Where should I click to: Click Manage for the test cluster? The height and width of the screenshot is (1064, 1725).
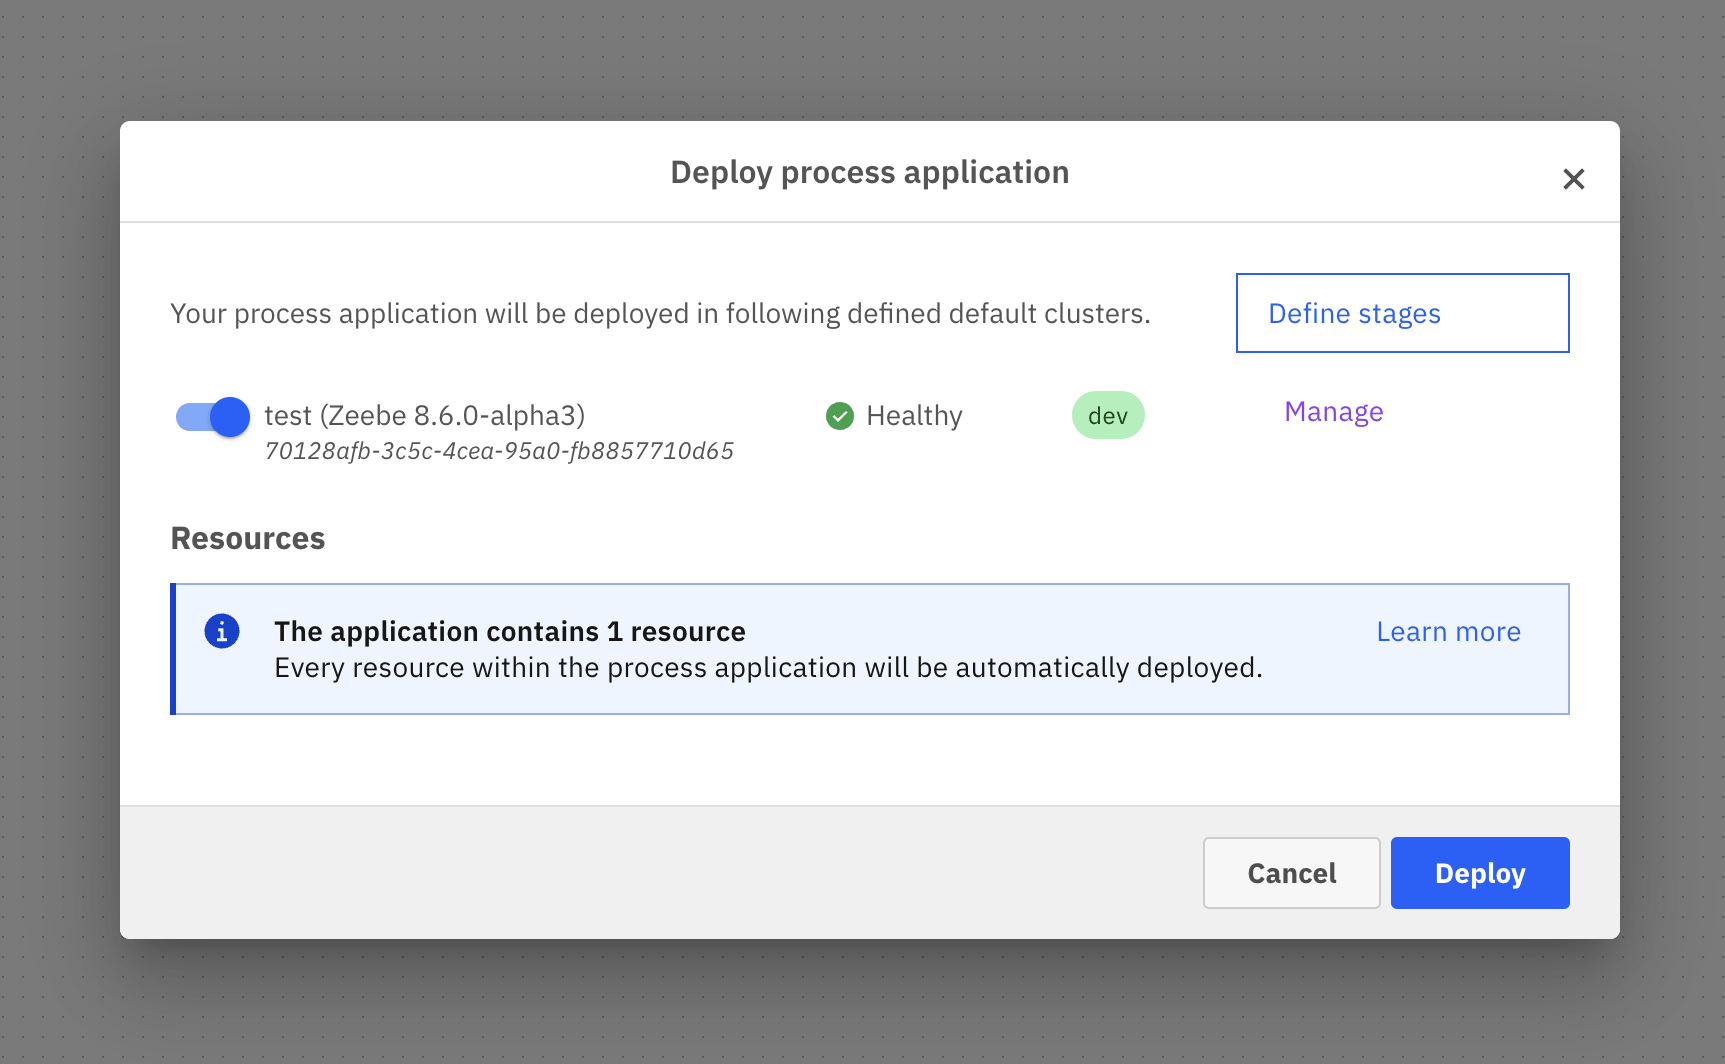click(1334, 411)
